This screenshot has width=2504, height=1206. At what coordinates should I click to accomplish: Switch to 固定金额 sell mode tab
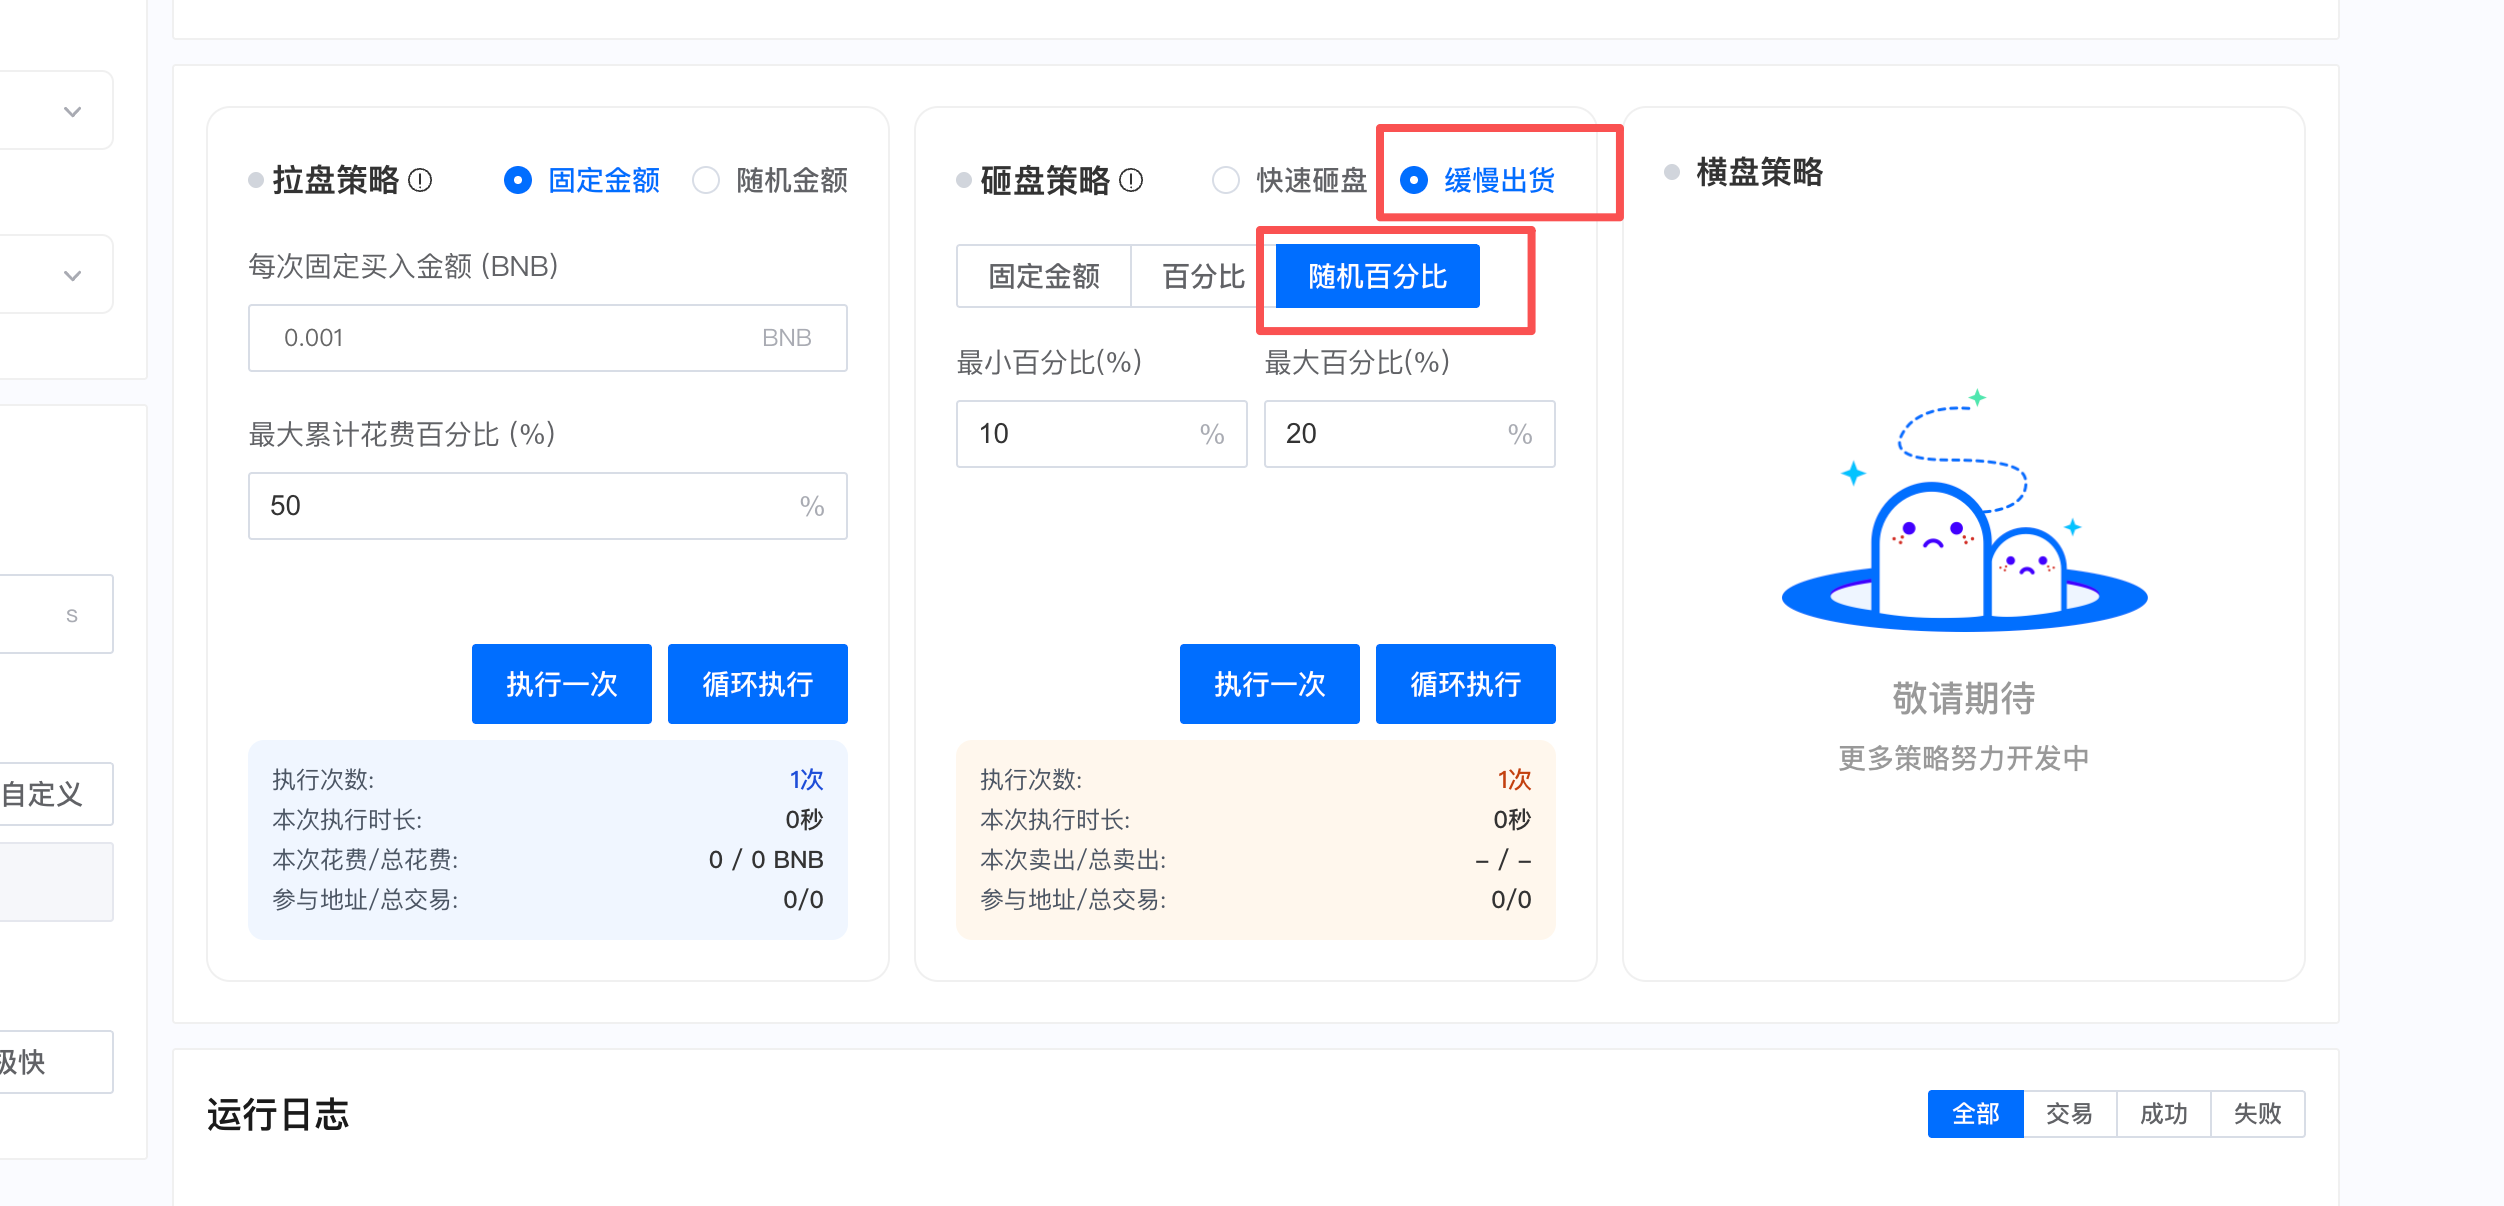tap(1043, 276)
